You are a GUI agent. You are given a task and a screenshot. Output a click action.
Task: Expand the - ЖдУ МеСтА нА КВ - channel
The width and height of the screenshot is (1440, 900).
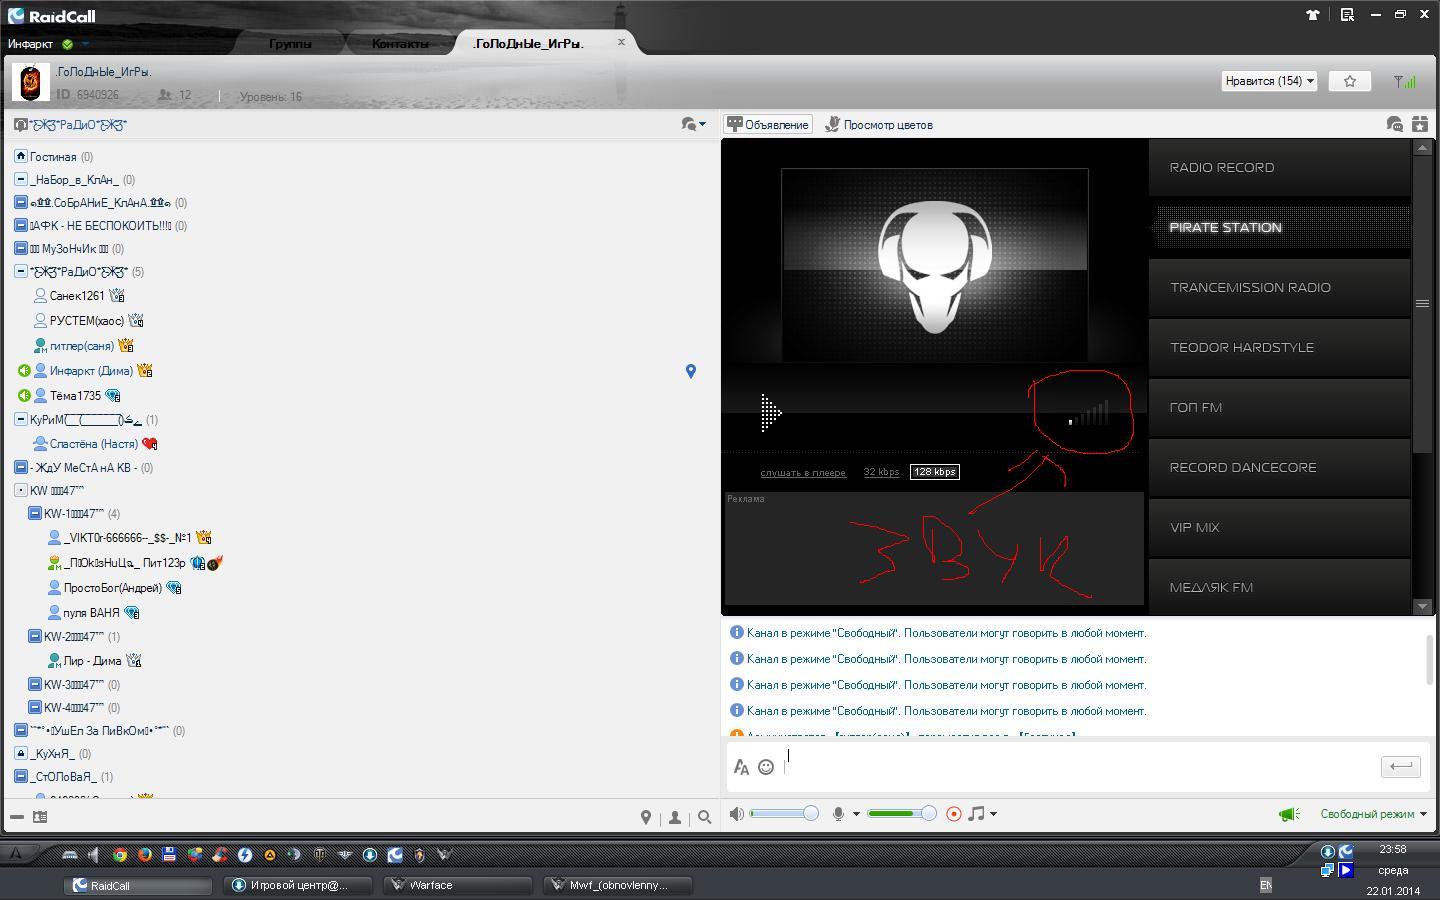point(21,467)
